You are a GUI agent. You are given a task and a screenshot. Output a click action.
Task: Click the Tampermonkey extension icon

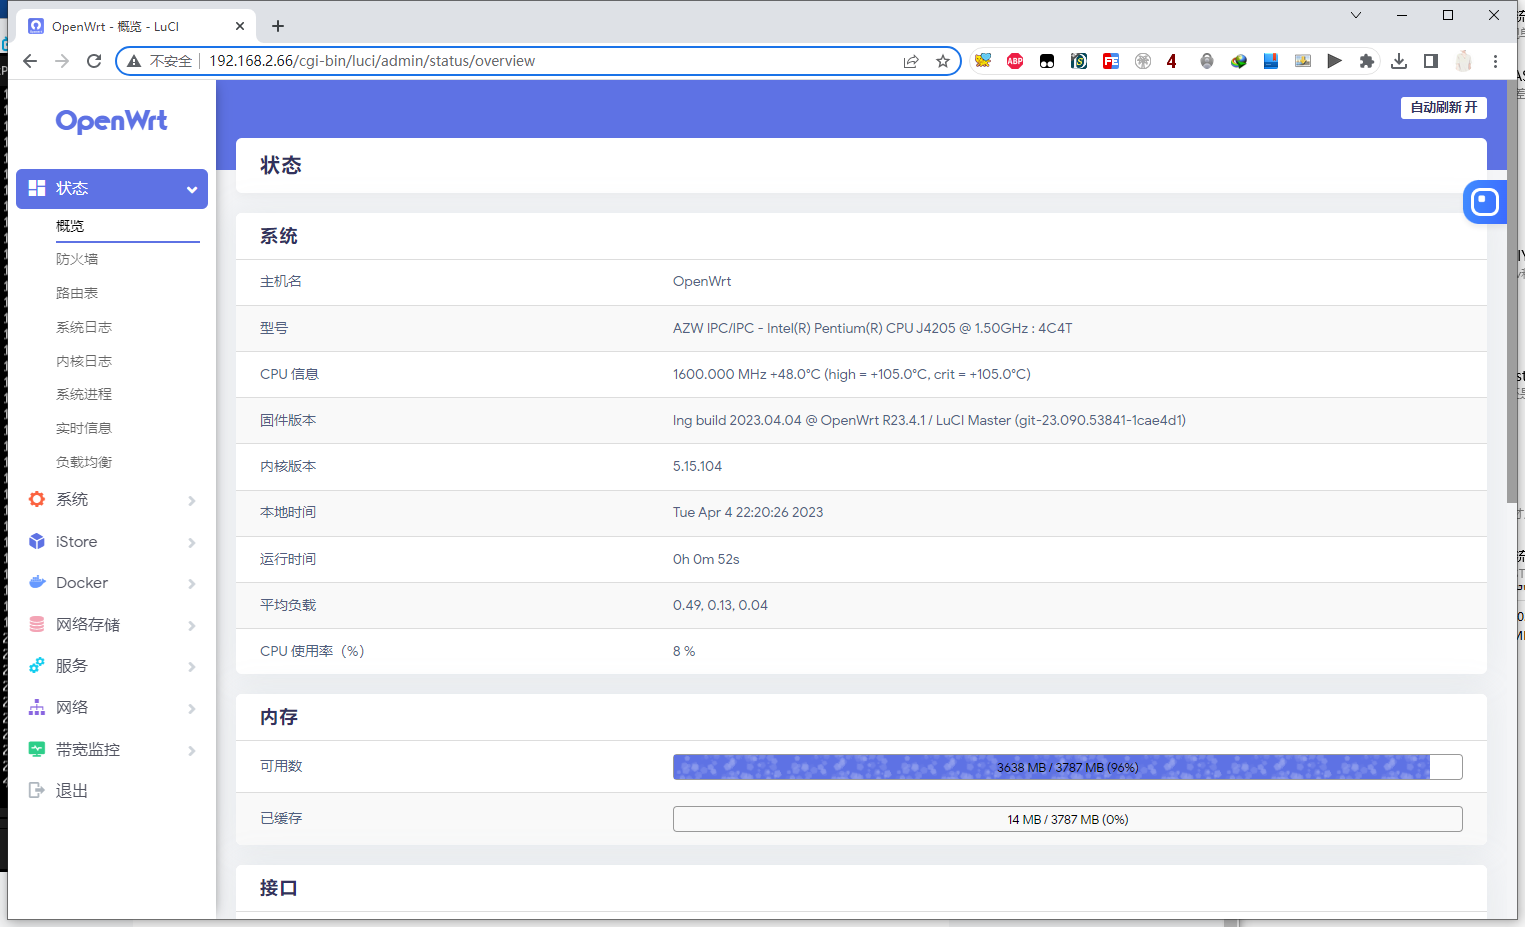(1047, 61)
